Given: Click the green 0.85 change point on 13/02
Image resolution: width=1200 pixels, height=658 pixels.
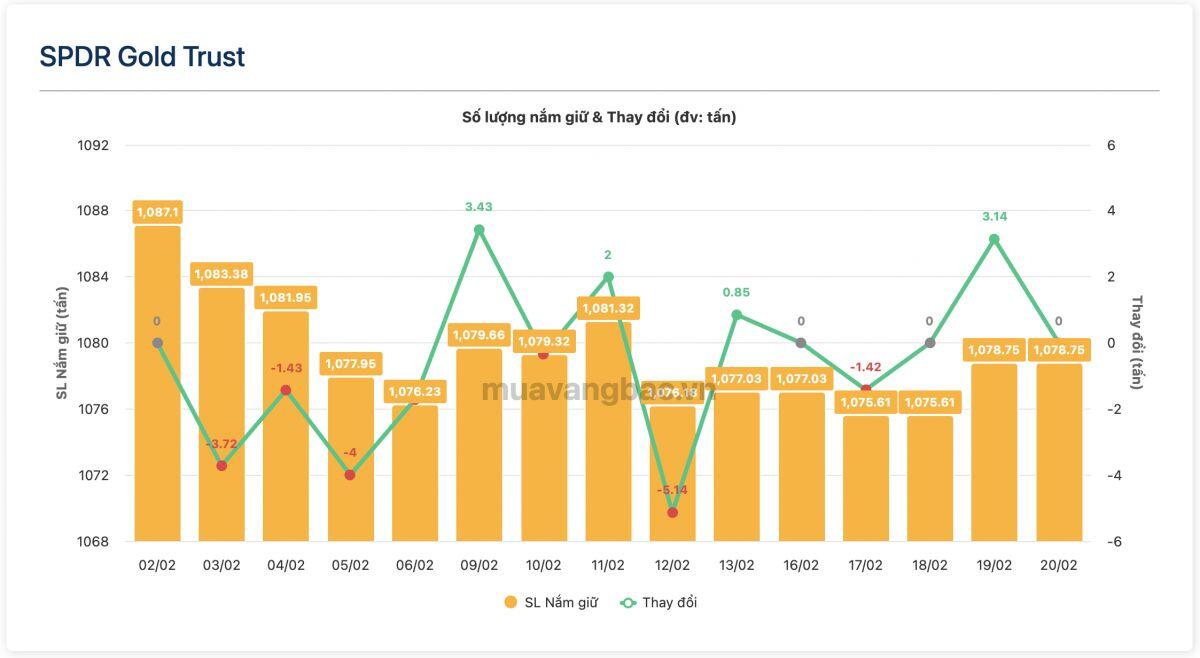Looking at the screenshot, I should 736,315.
